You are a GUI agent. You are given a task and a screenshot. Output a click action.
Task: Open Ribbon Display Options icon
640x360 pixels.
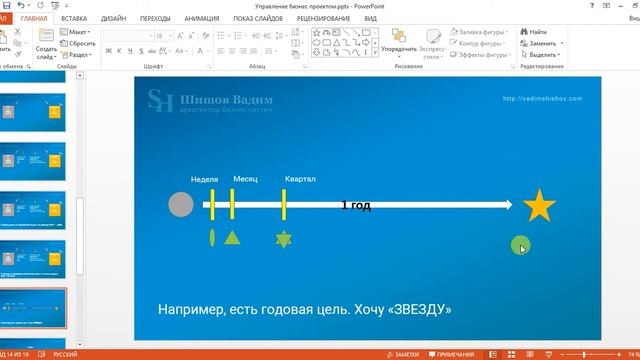tap(607, 6)
